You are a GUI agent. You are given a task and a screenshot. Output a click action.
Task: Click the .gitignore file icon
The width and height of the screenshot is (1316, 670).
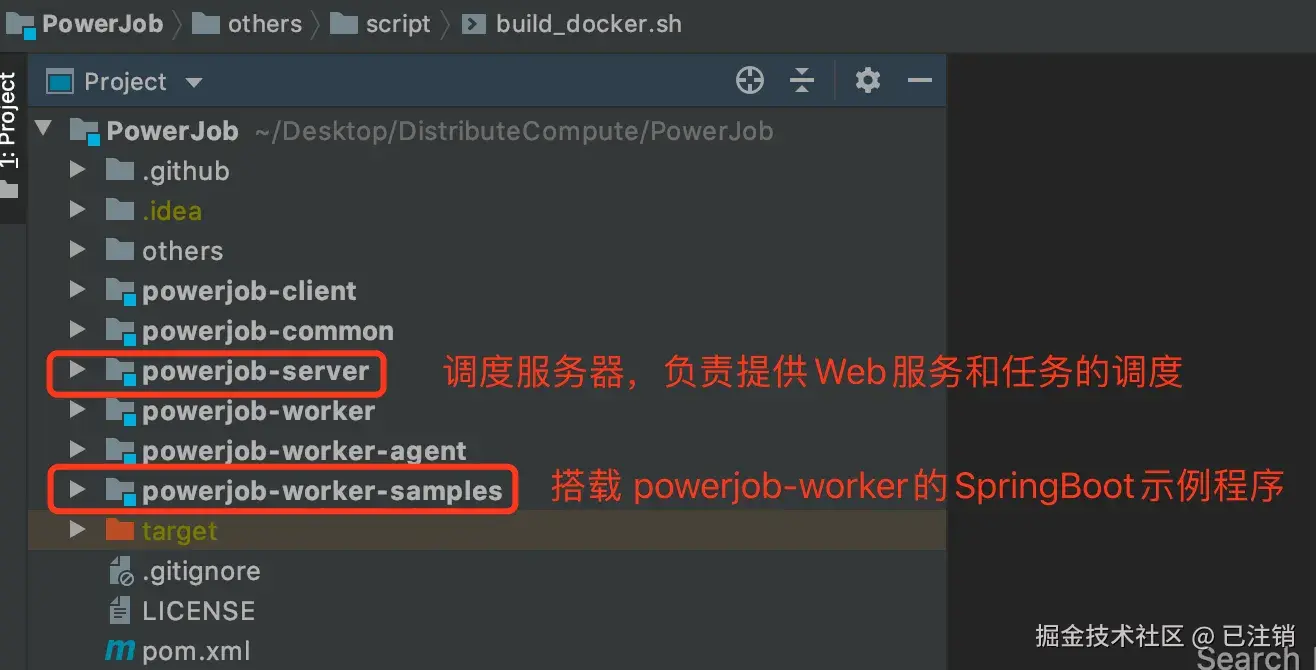point(120,571)
